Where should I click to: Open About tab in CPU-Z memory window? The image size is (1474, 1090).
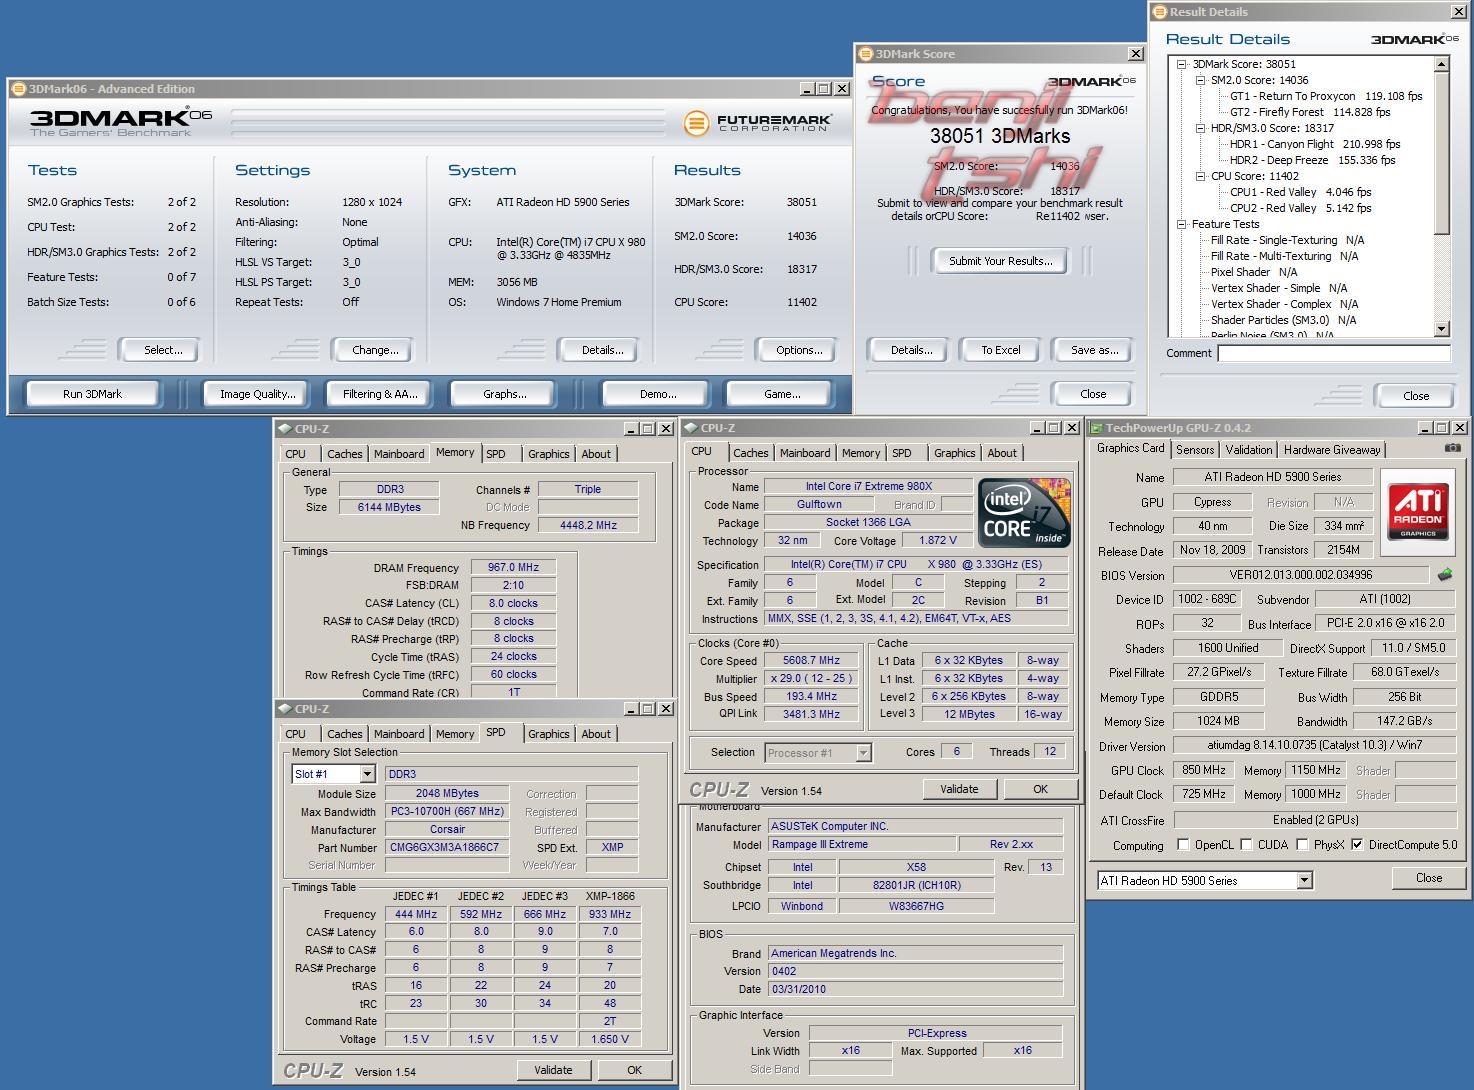pos(596,454)
